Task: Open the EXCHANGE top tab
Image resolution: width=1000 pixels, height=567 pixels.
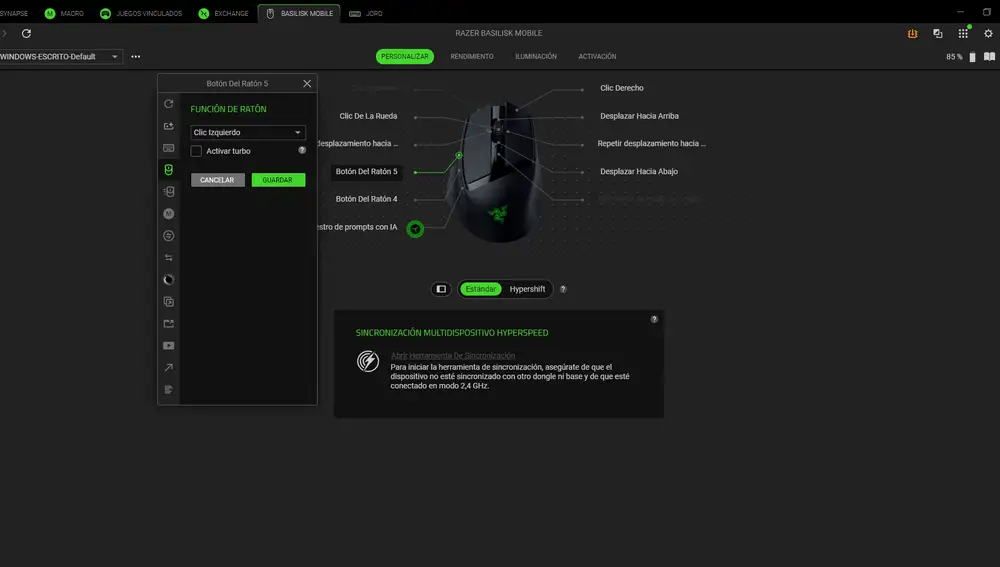Action: [x=223, y=13]
